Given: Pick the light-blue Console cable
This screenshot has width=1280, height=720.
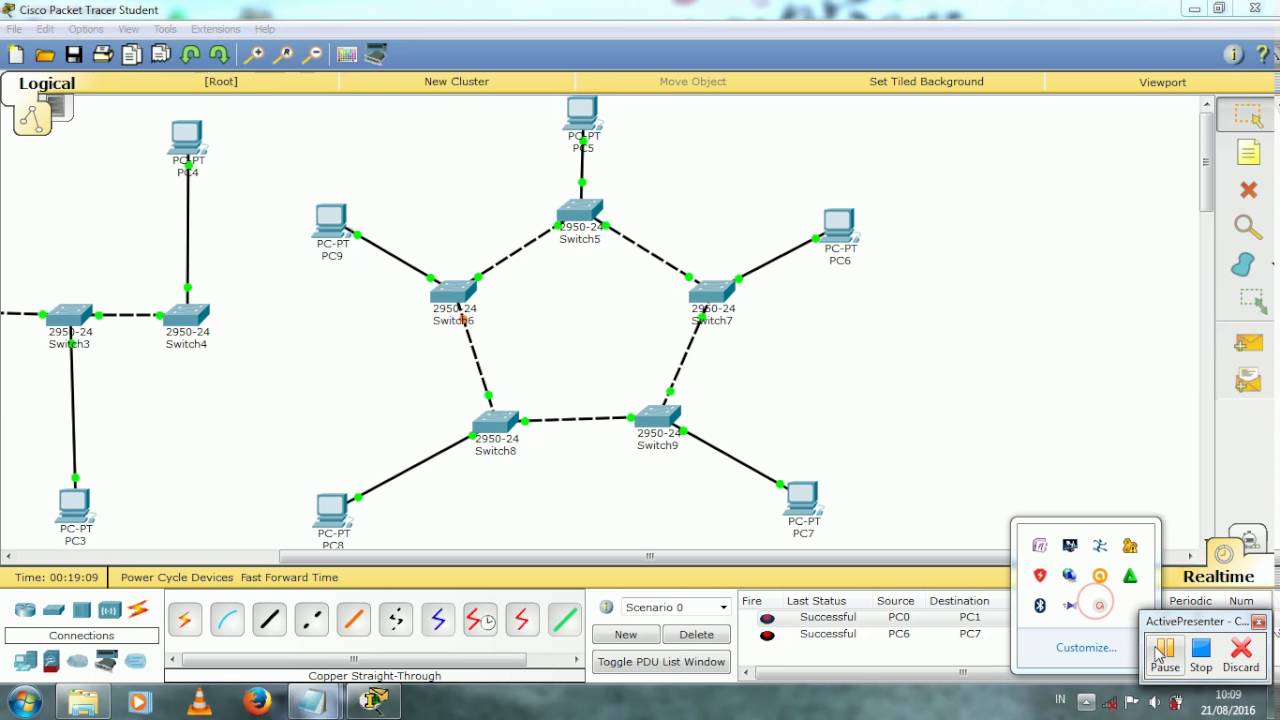Looking at the screenshot, I should coord(227,620).
